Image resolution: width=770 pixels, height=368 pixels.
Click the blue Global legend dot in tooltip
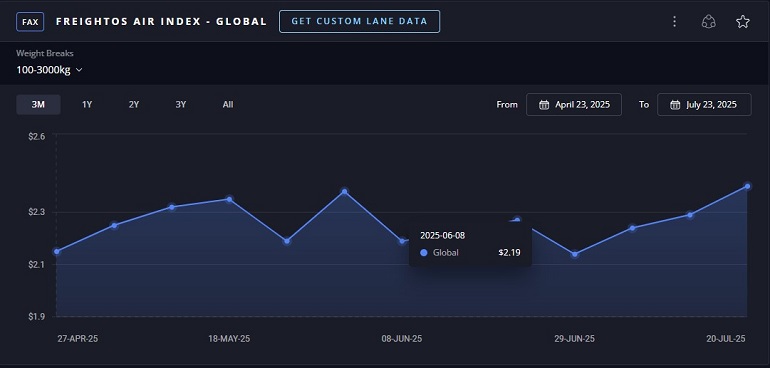click(424, 253)
